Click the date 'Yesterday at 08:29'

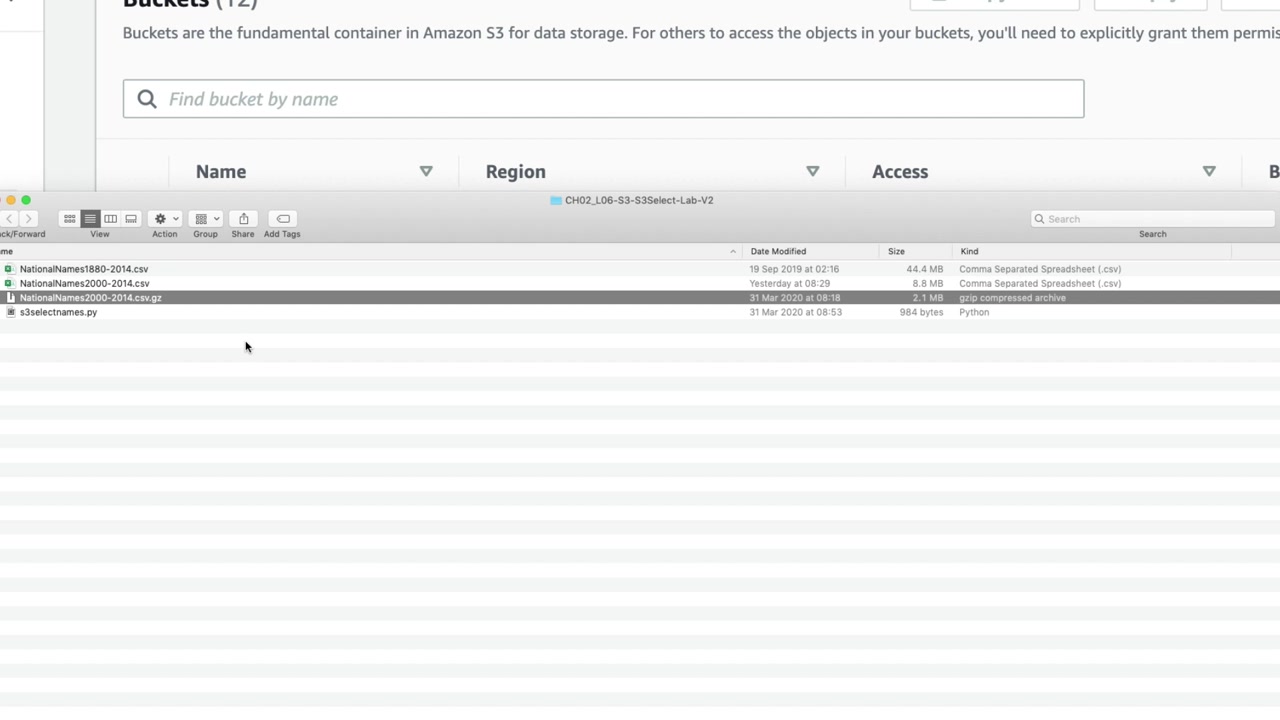(790, 283)
